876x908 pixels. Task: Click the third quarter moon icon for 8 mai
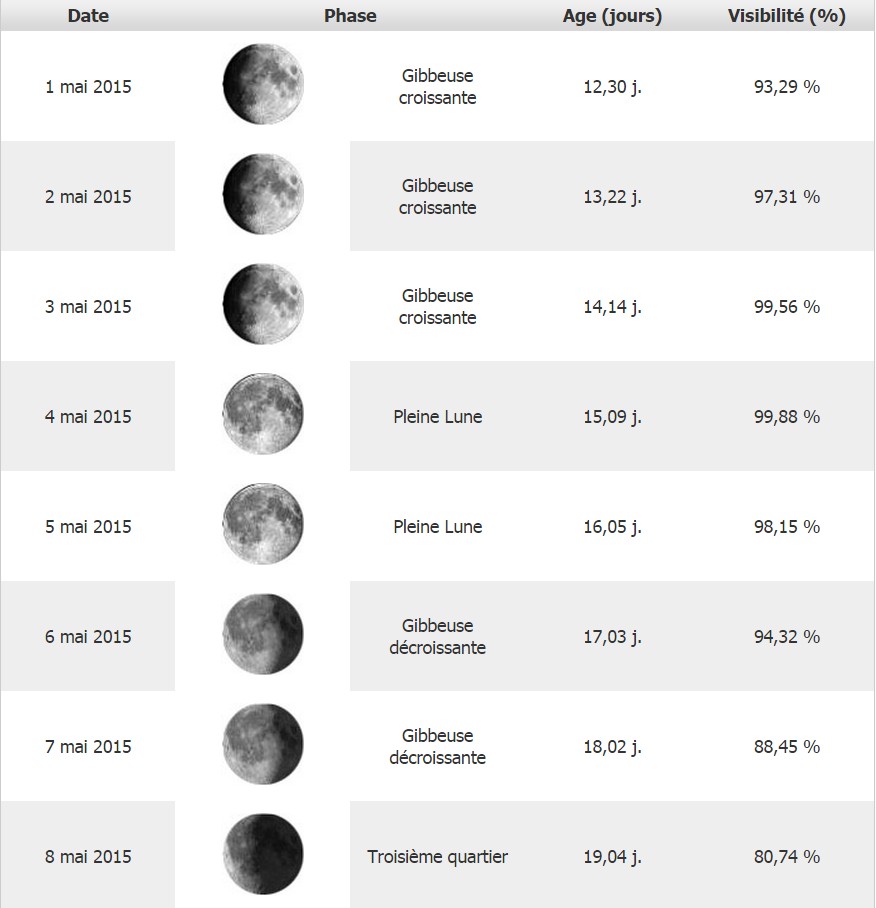(x=263, y=854)
